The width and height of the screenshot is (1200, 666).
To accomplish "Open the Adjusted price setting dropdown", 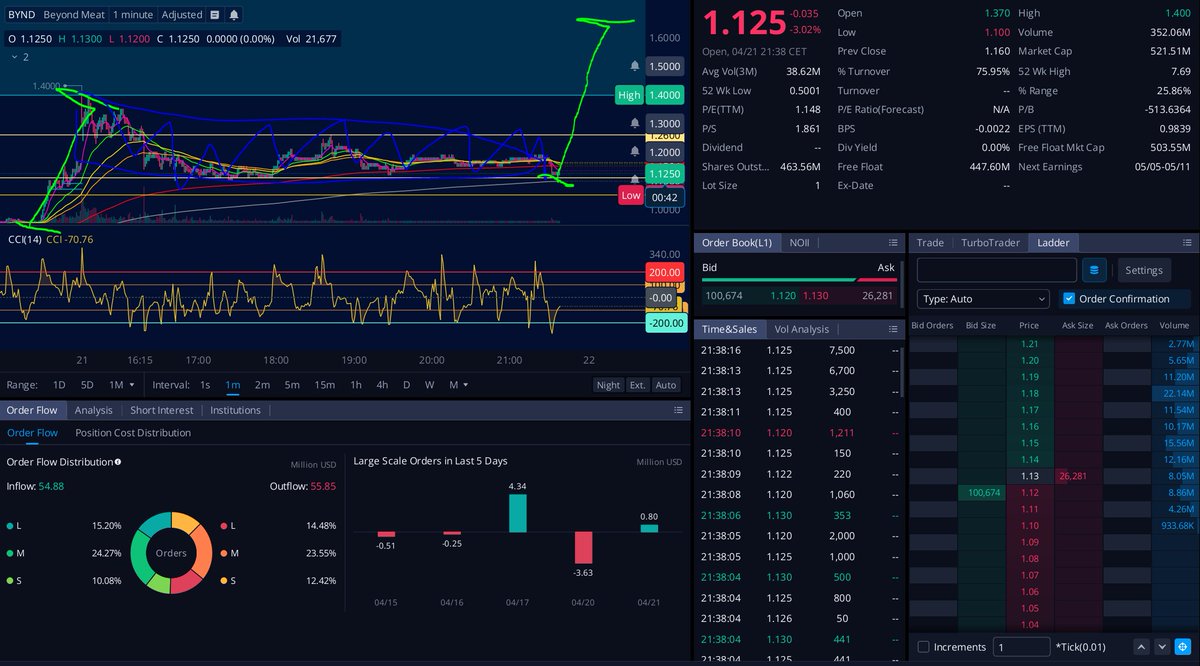I will coord(182,15).
